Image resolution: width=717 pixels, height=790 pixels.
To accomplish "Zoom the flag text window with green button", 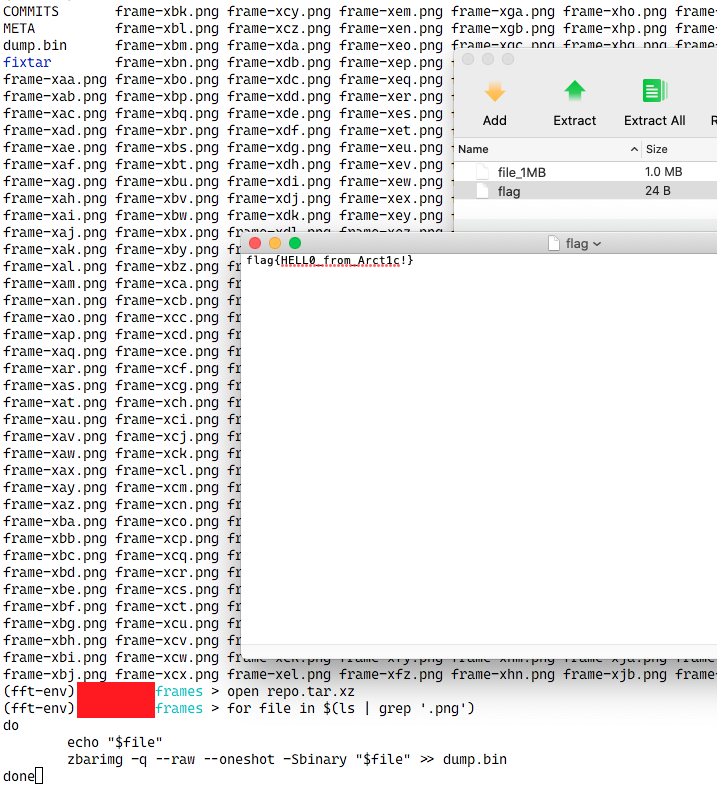I will 295,243.
